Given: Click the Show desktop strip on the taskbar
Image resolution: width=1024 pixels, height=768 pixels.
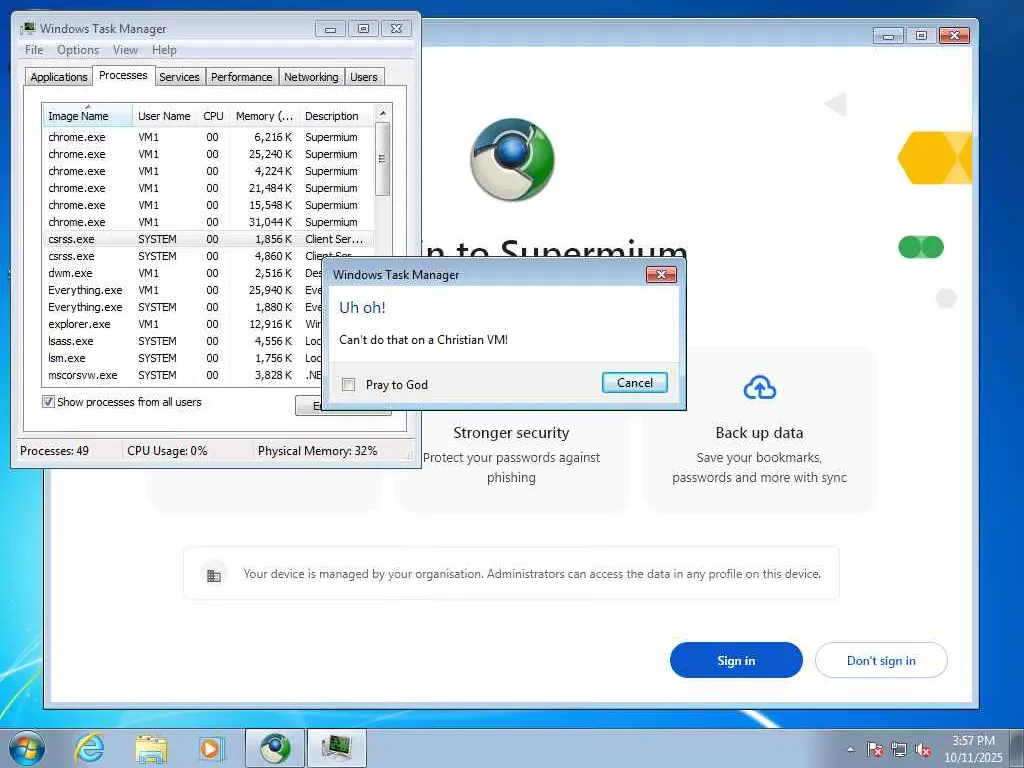Looking at the screenshot, I should pyautogui.click(x=1017, y=749).
